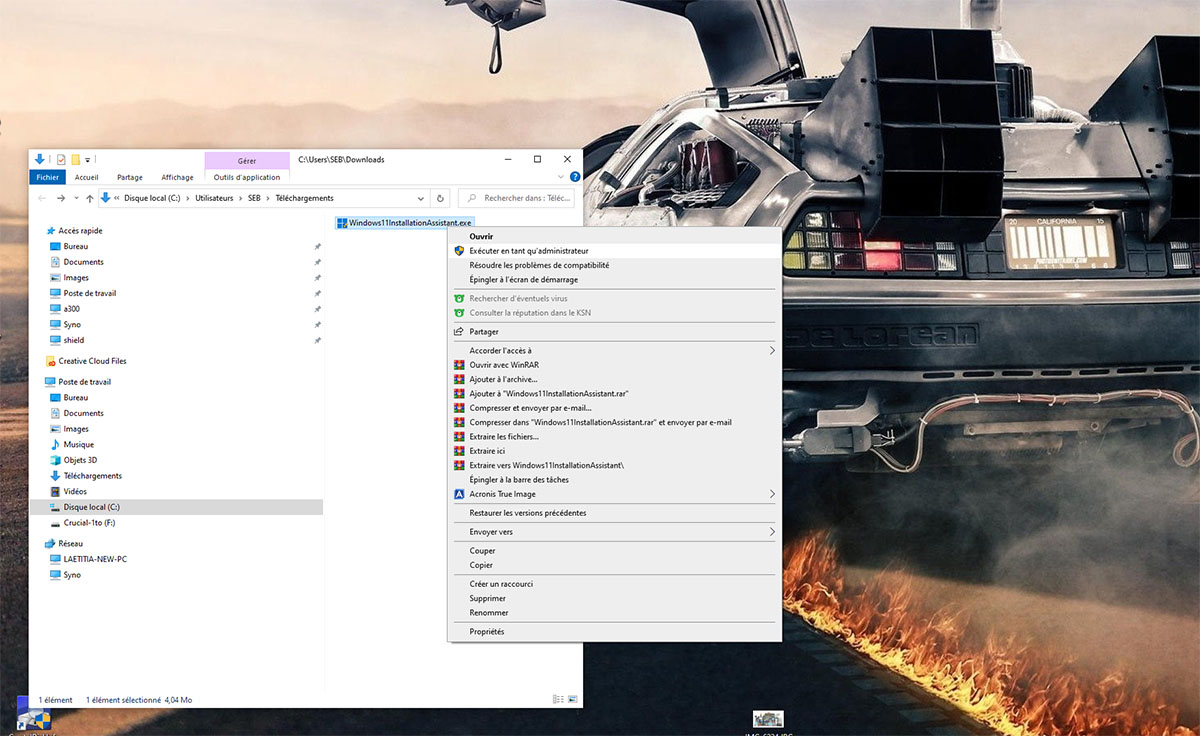Image resolution: width=1200 pixels, height=736 pixels.
Task: Open pinned a300 folder
Action: (71, 309)
